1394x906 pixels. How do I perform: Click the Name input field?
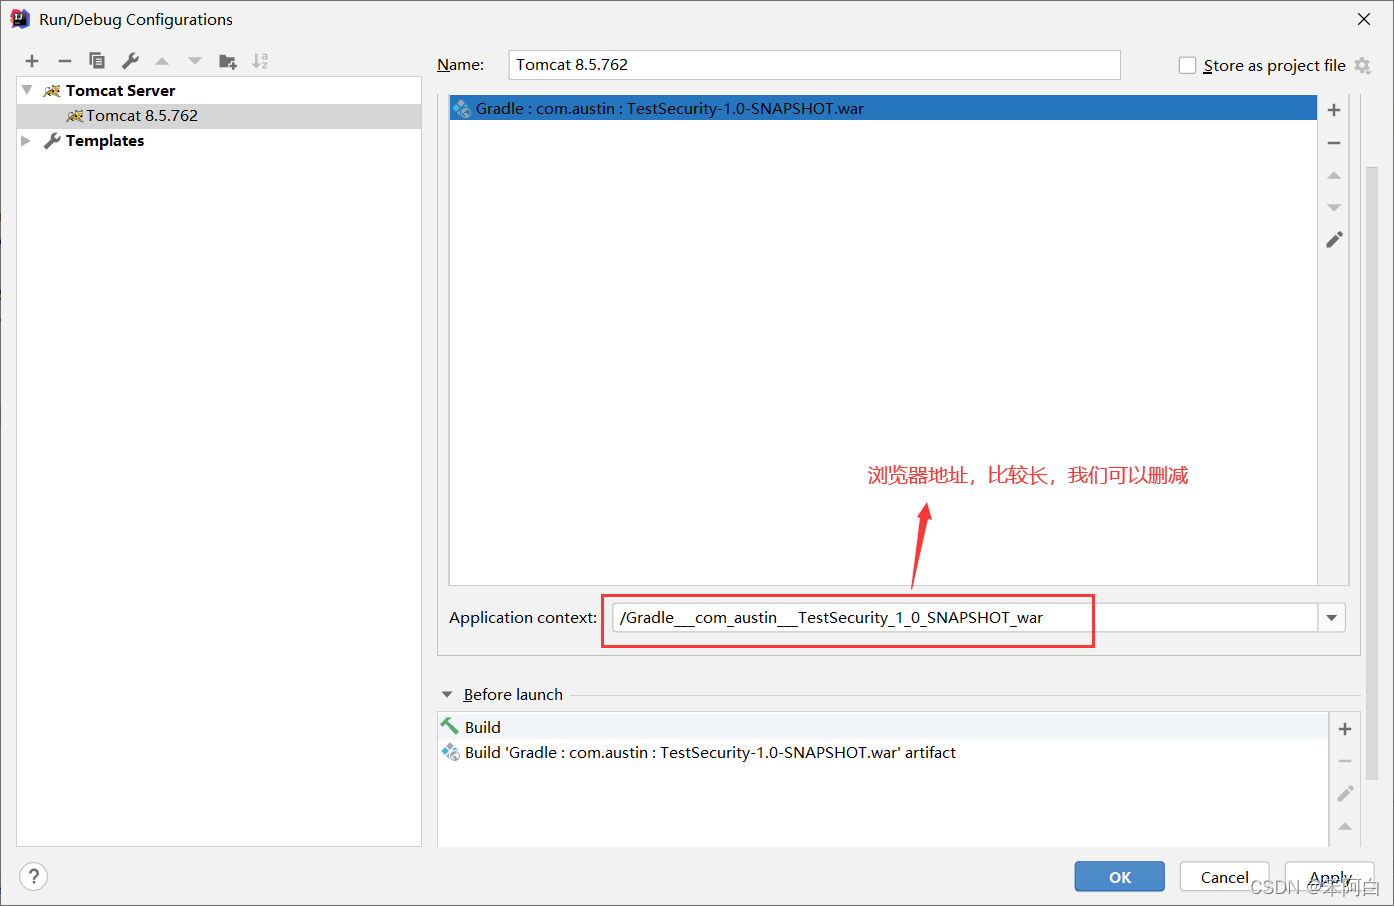click(x=814, y=65)
